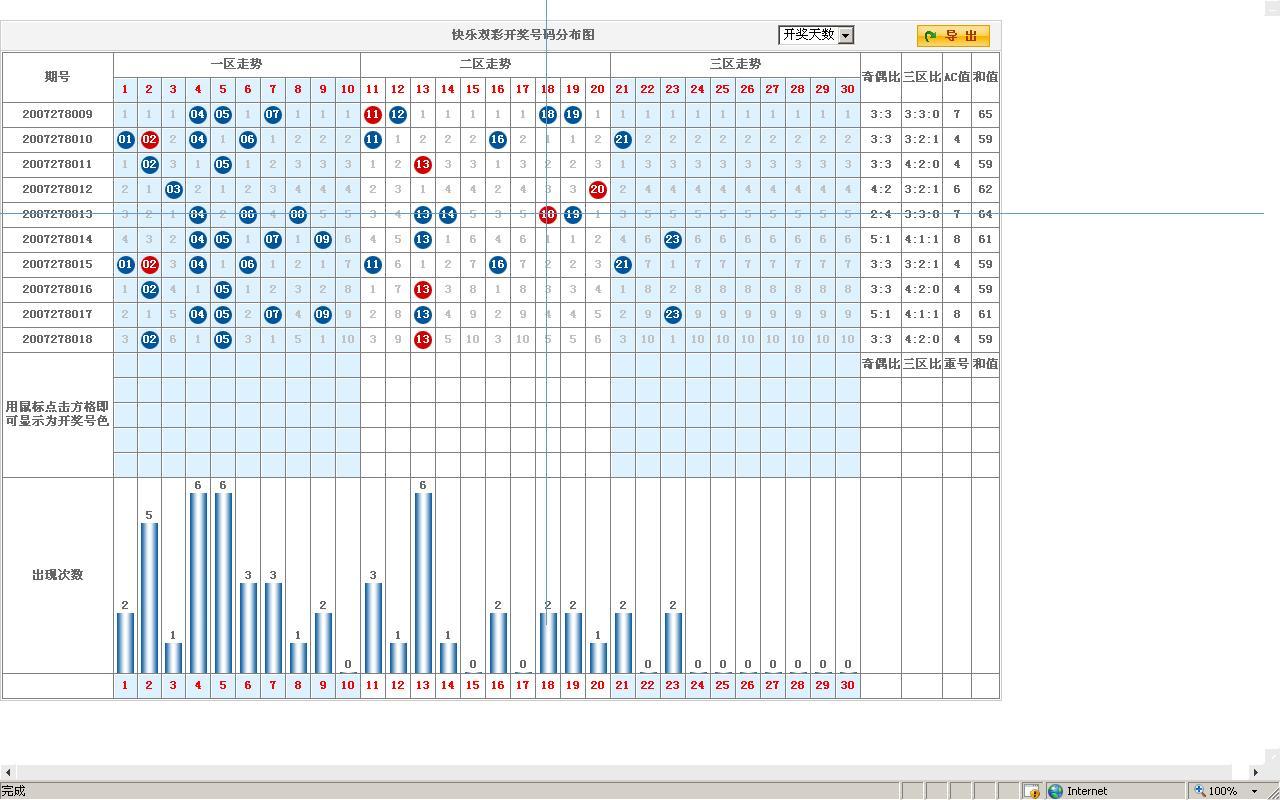
Task: Click the AC value 6 in draw 2007278012
Action: tap(957, 190)
